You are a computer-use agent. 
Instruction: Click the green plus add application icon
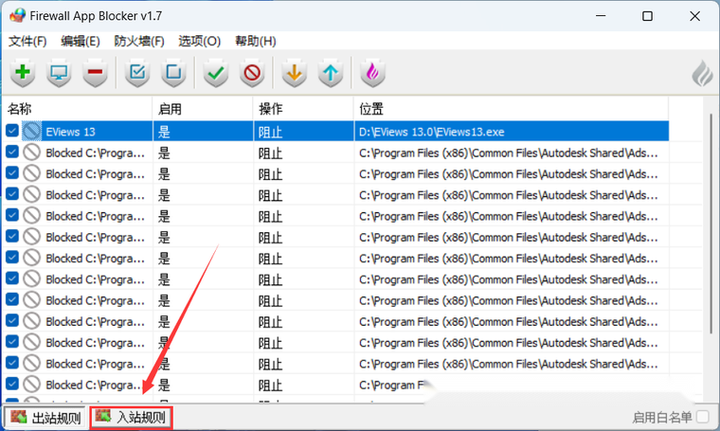pyautogui.click(x=23, y=73)
